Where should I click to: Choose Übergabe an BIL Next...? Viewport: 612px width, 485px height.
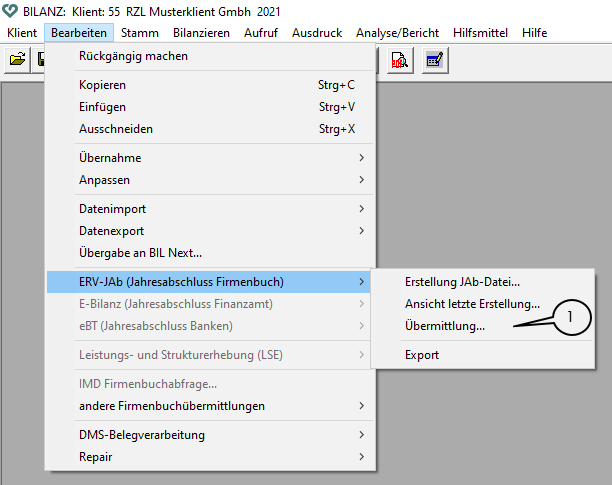[x=141, y=253]
